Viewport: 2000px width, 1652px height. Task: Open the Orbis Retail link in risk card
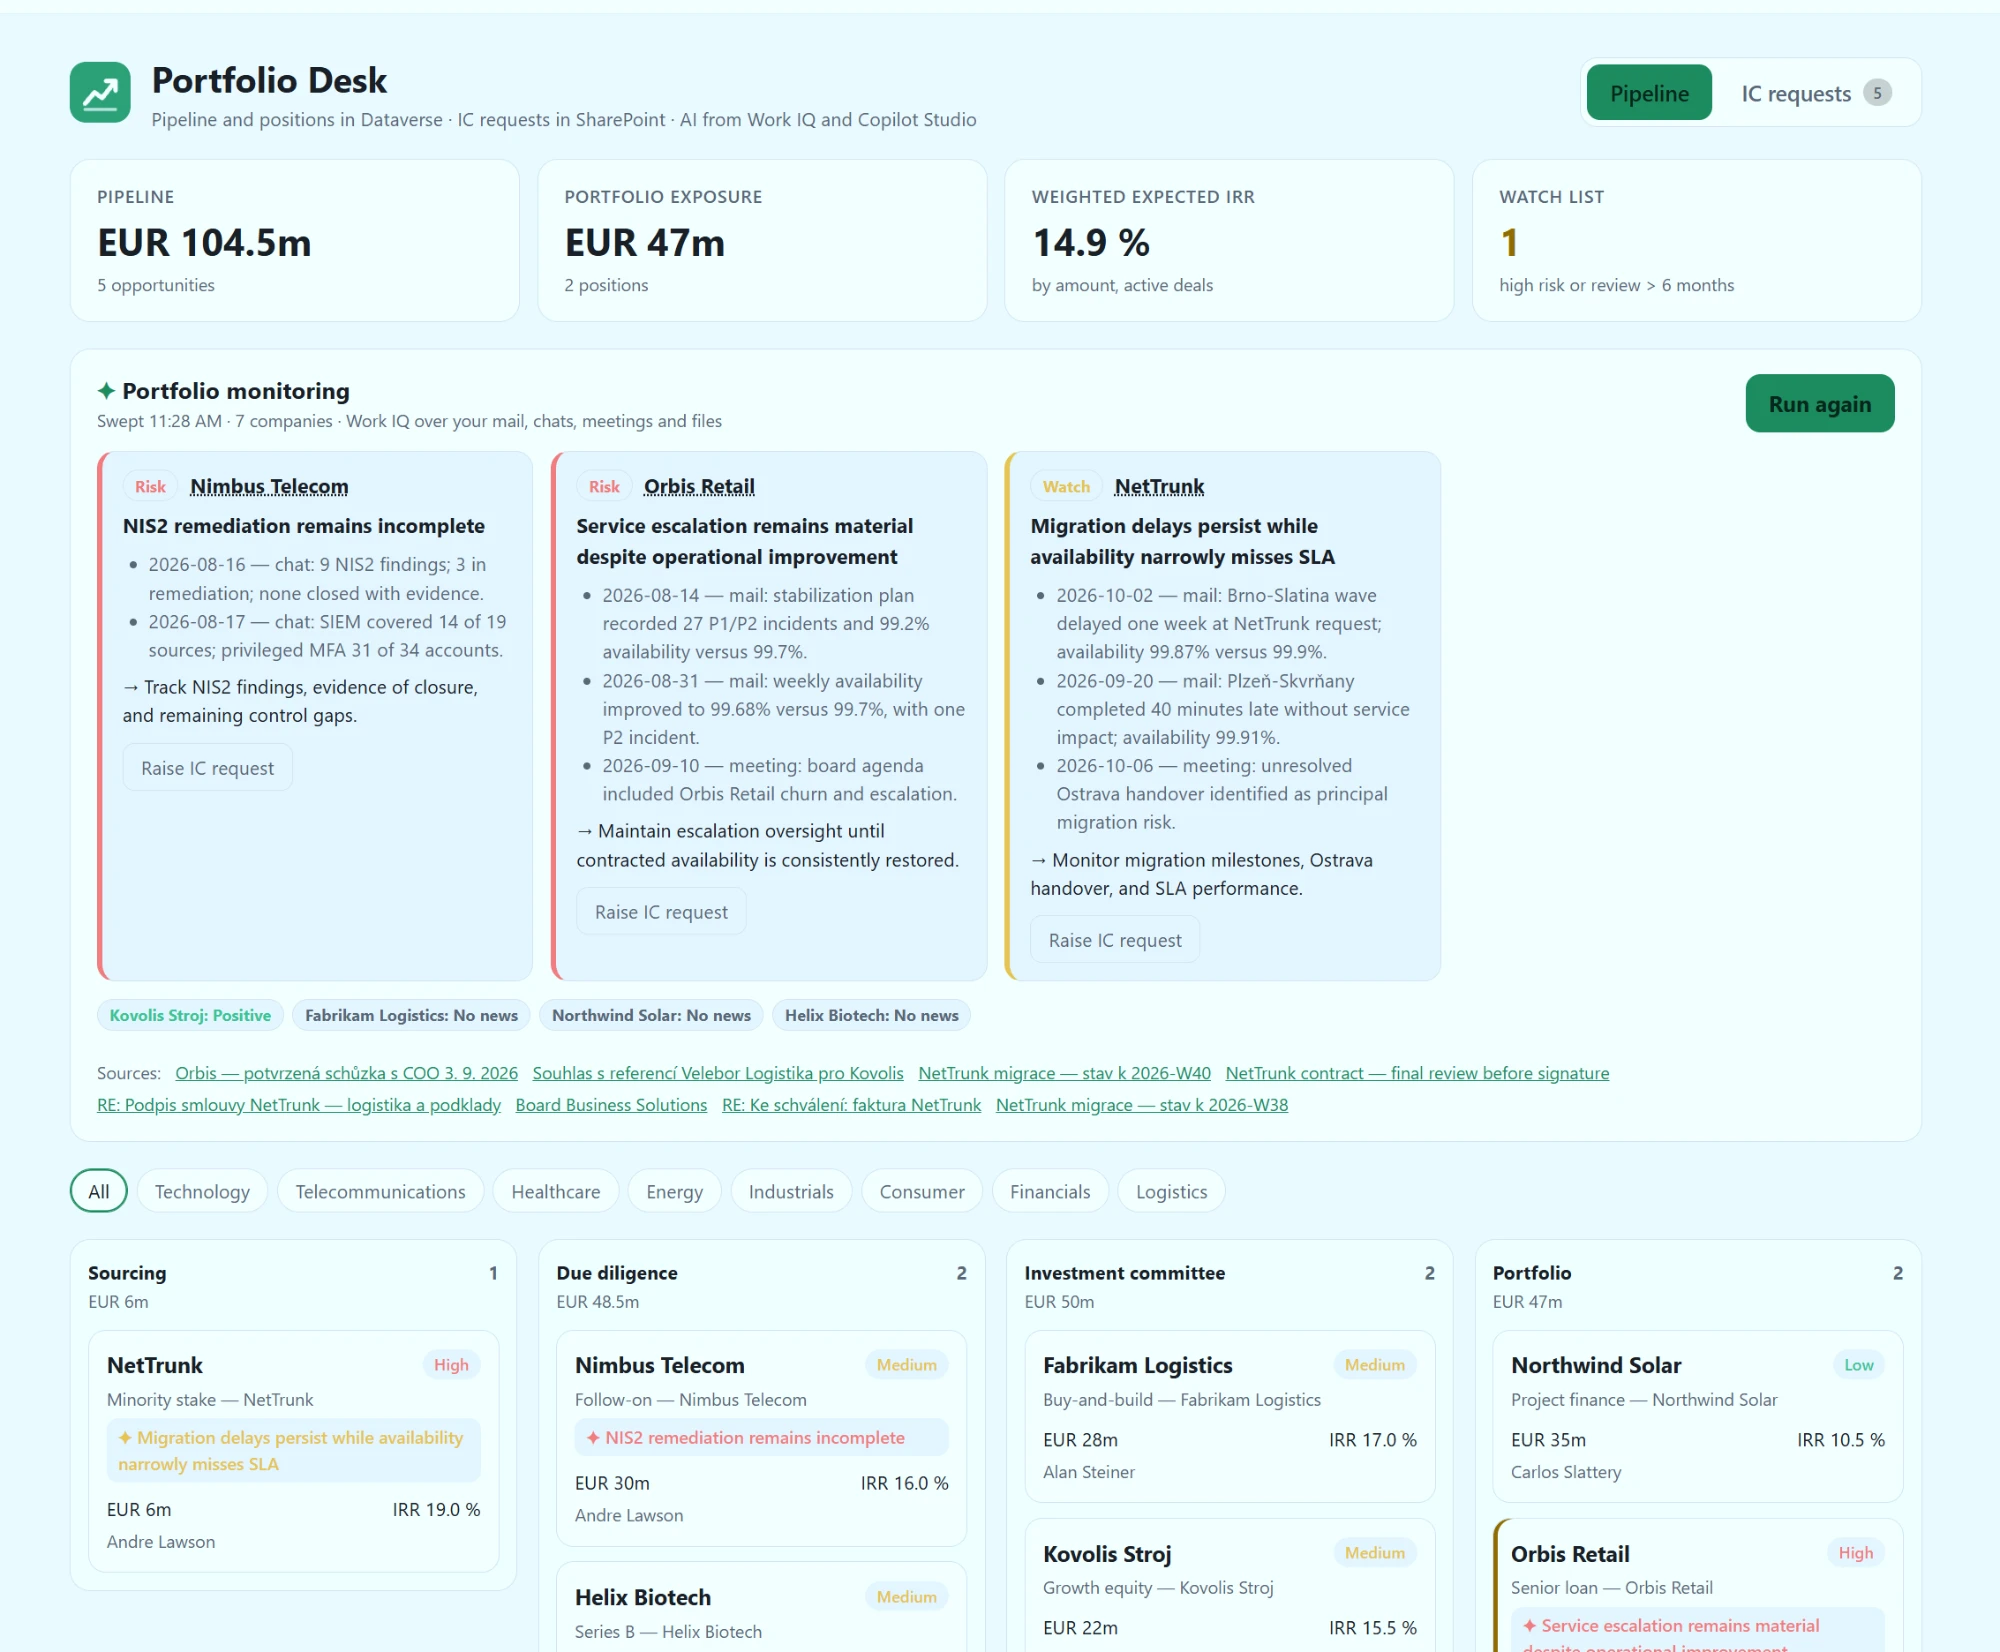point(699,487)
